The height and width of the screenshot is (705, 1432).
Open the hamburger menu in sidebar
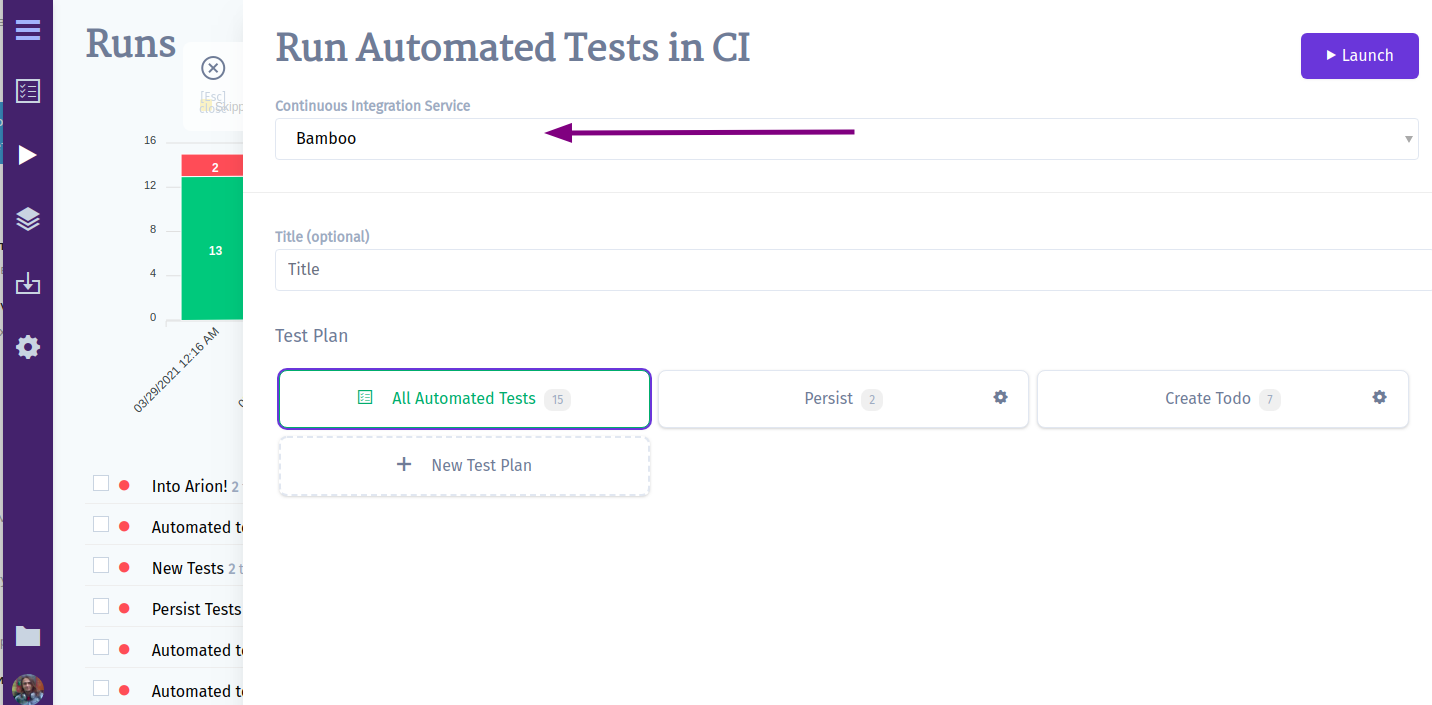click(x=28, y=30)
